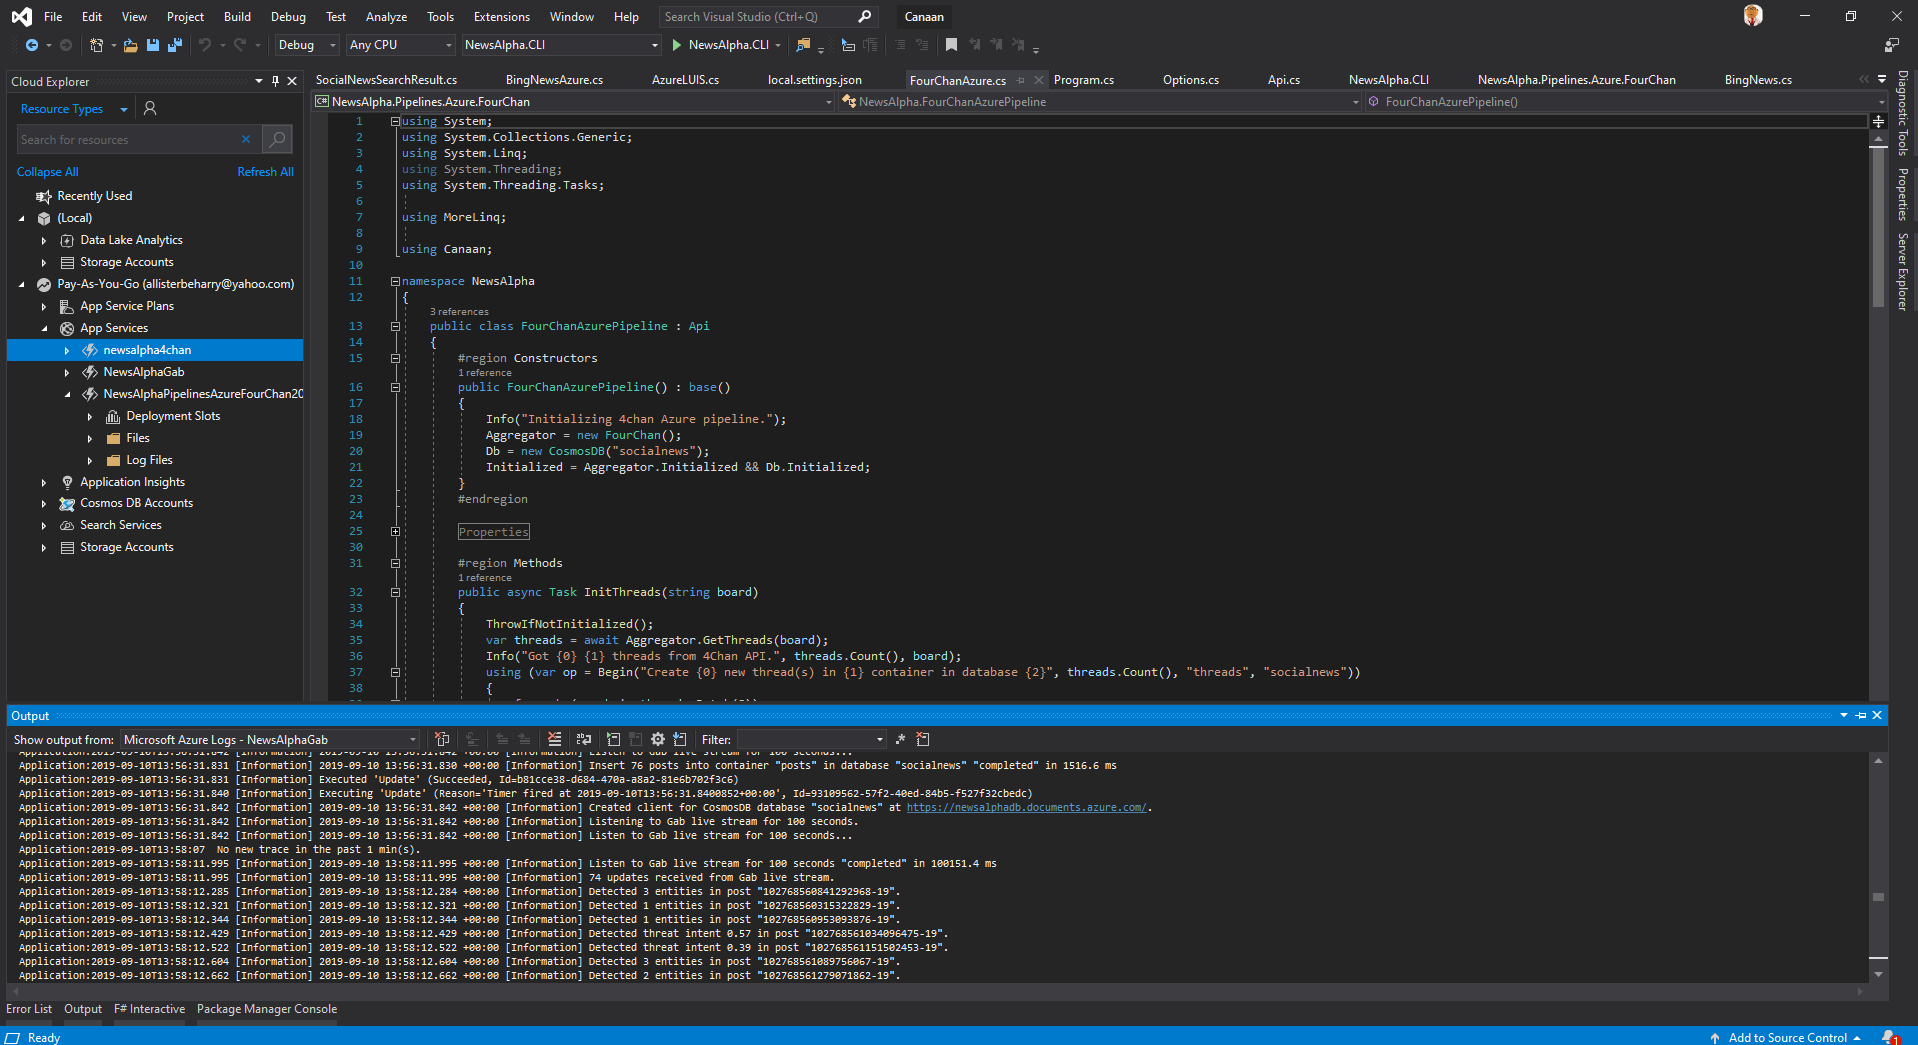Click Add to Source Control

(x=1787, y=1037)
